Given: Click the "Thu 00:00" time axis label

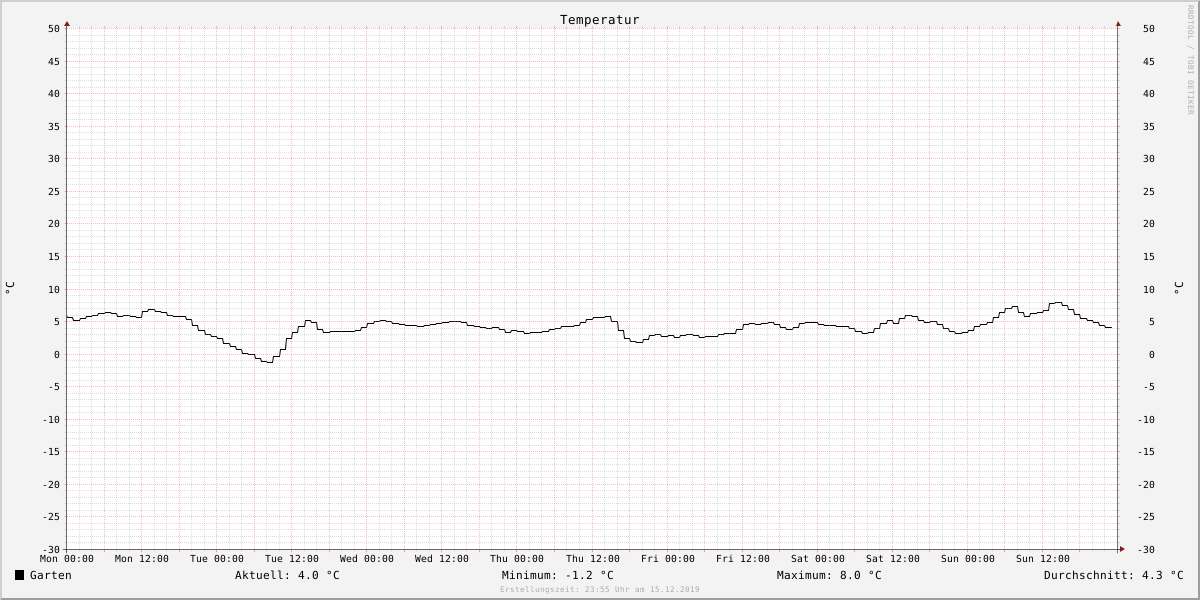Looking at the screenshot, I should (x=517, y=559).
